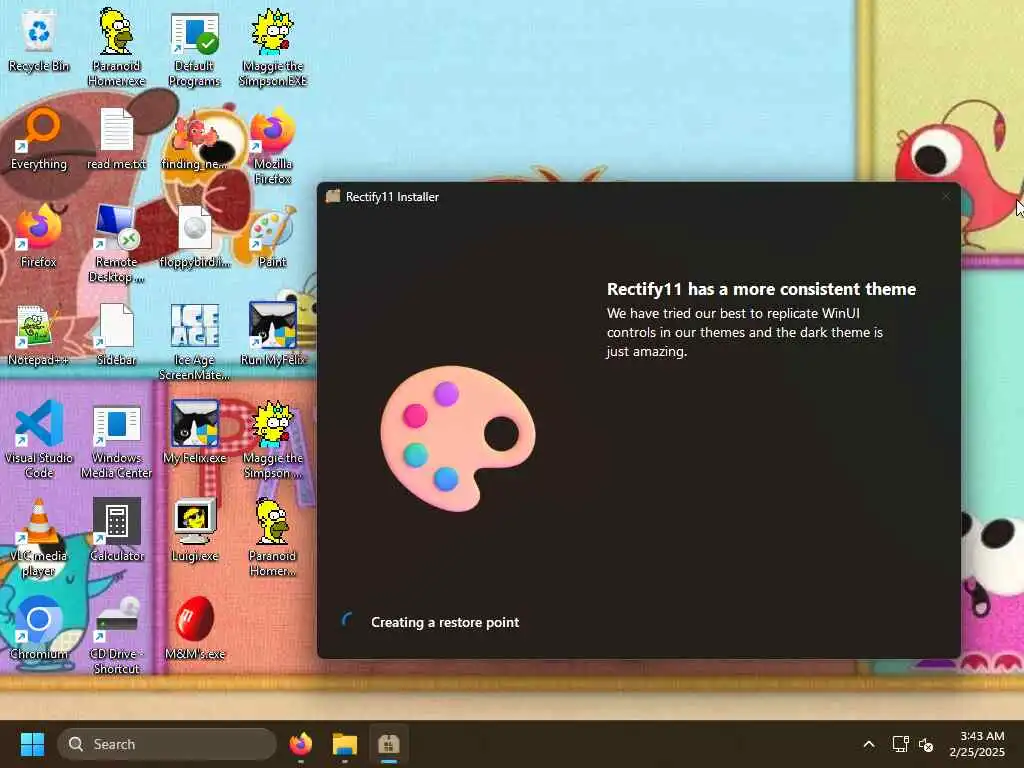Select the Sidebar desktop shortcut
1024x768 pixels.
[116, 334]
